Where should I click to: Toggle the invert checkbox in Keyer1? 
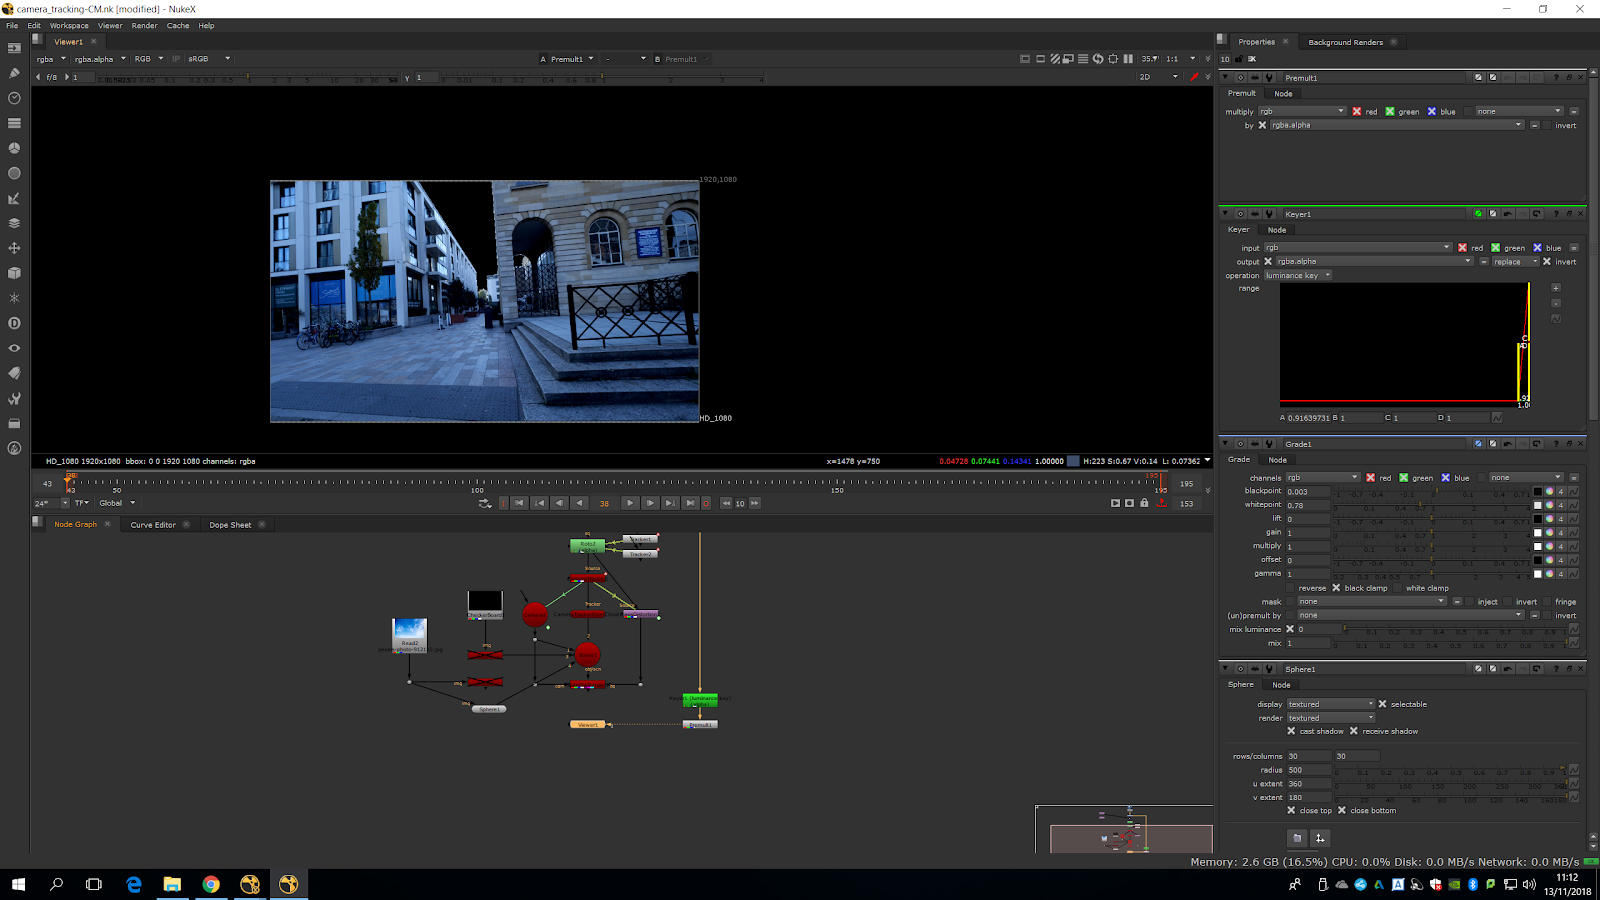1547,262
